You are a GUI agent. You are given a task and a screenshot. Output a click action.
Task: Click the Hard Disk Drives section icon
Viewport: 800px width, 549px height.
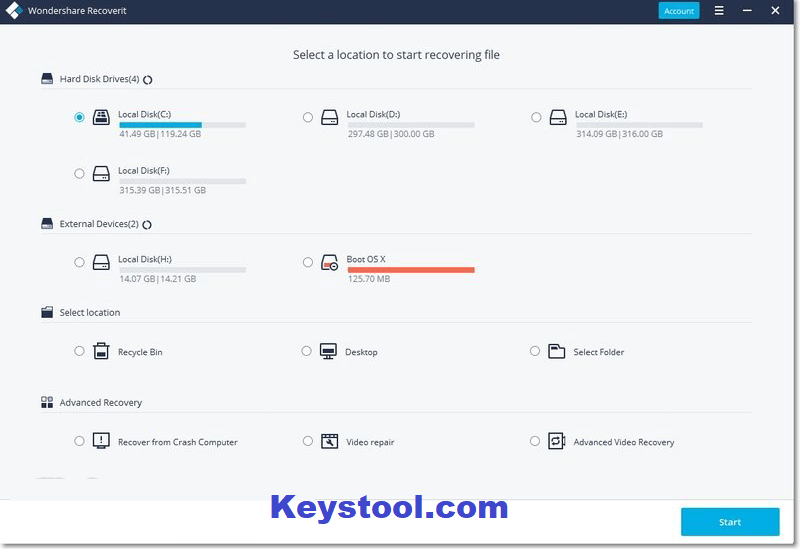tap(47, 79)
